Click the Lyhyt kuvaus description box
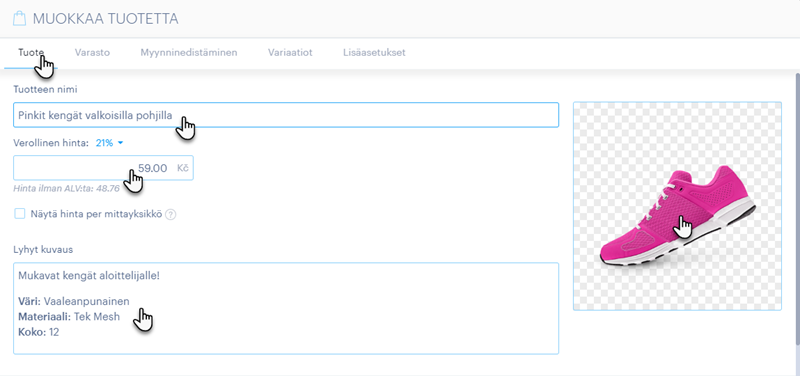 point(286,308)
